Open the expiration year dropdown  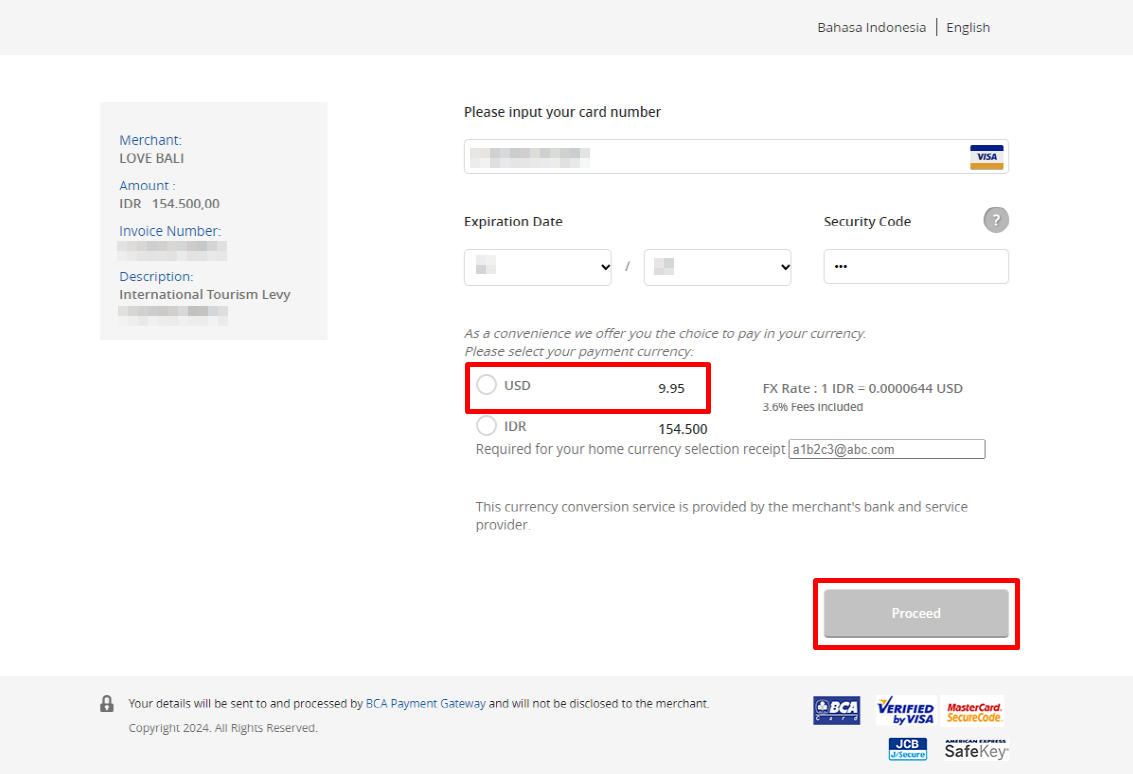718,267
